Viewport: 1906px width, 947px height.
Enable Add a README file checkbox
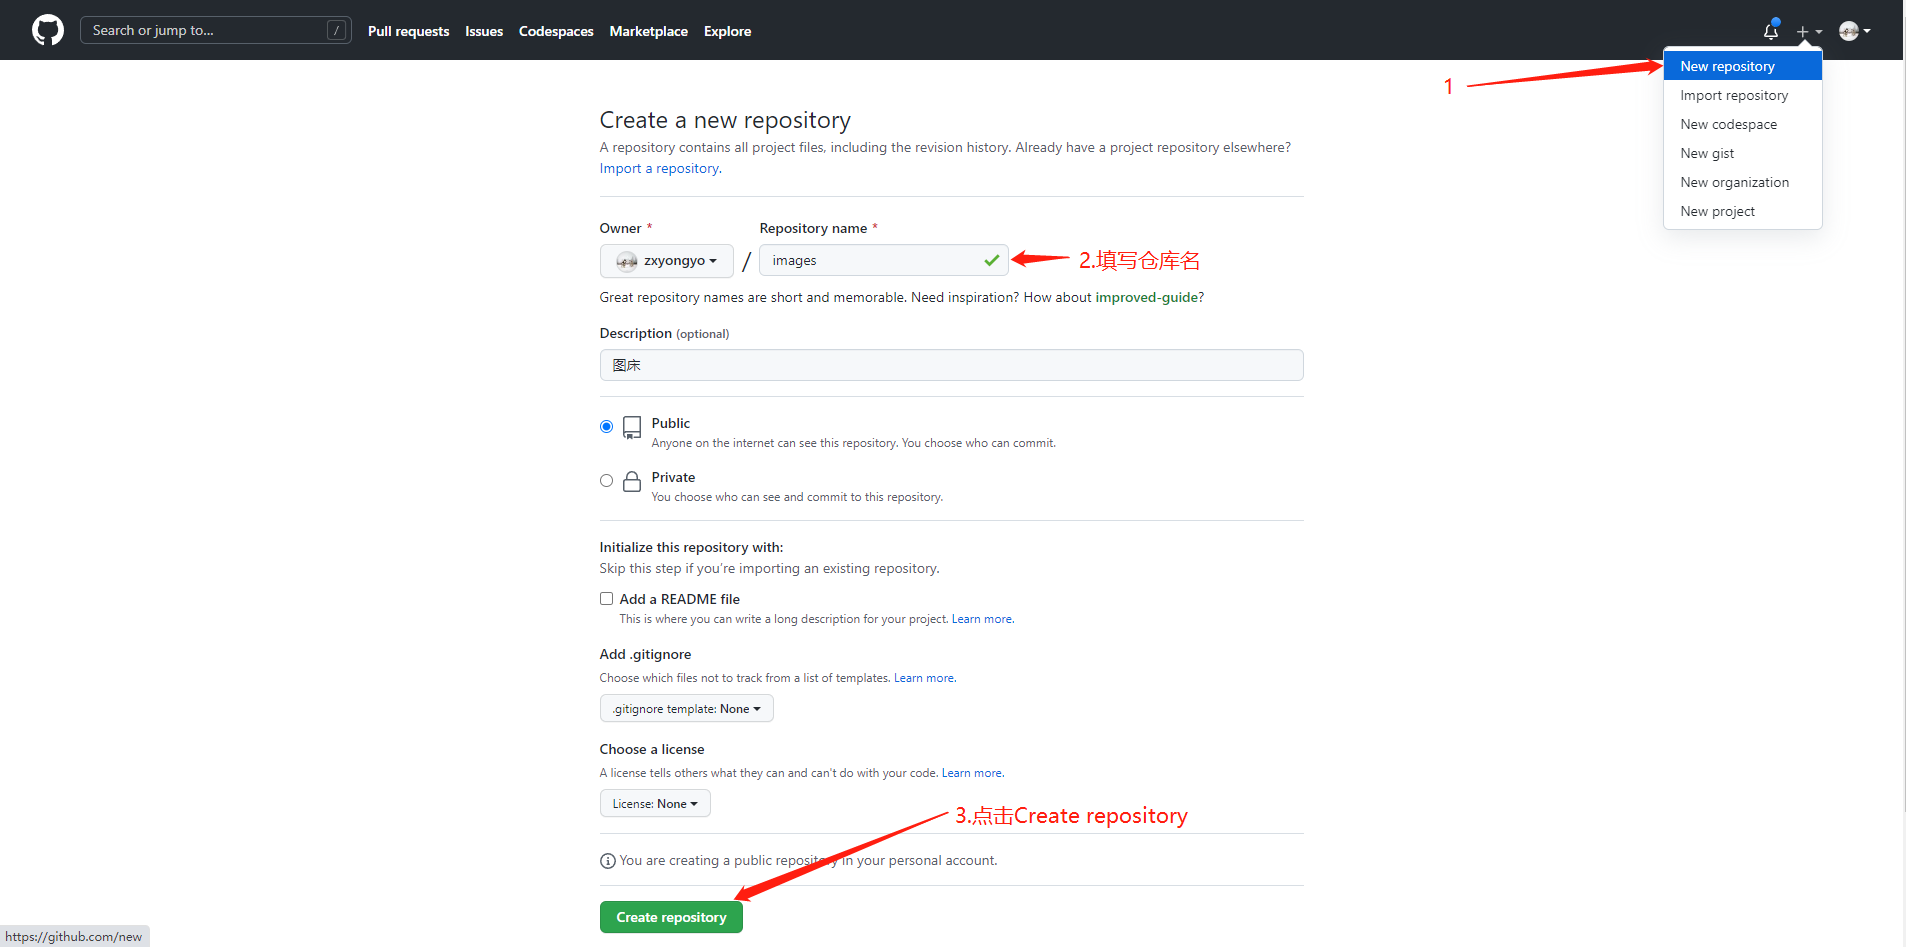[x=606, y=599]
